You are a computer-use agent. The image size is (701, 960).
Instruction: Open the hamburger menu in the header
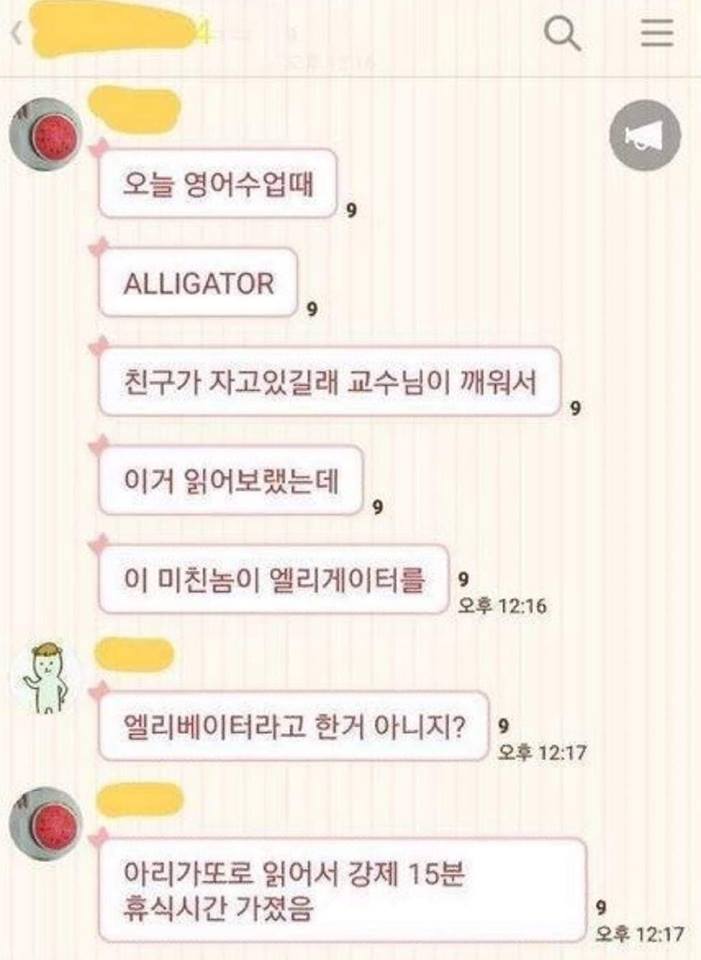click(x=657, y=32)
